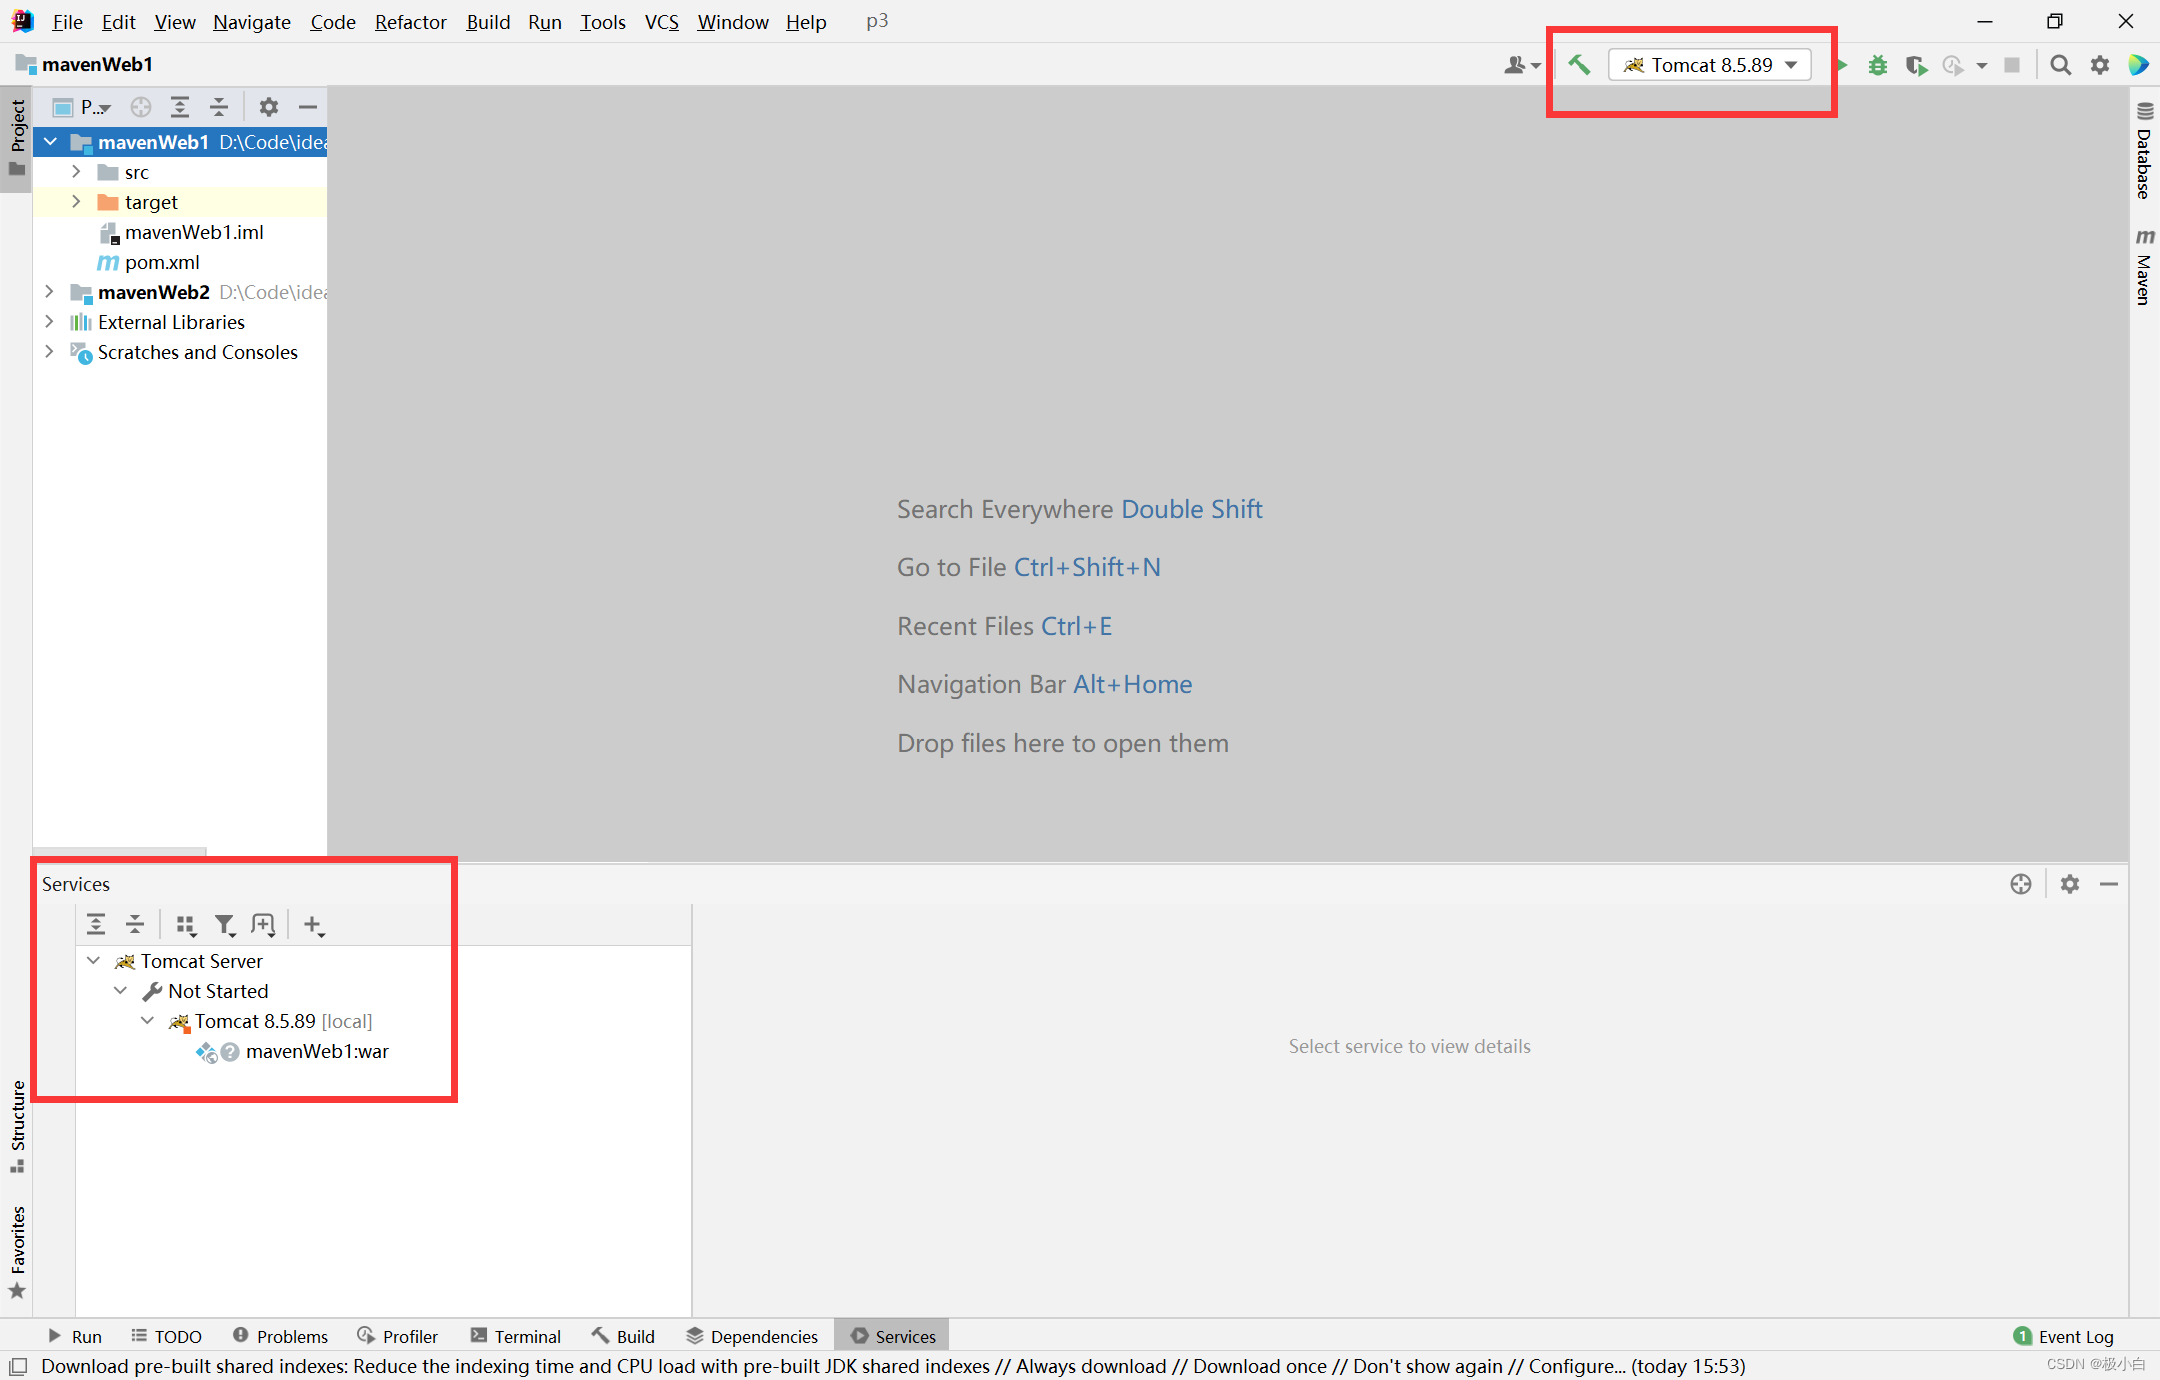Start debugging with the bug icon

(1878, 65)
